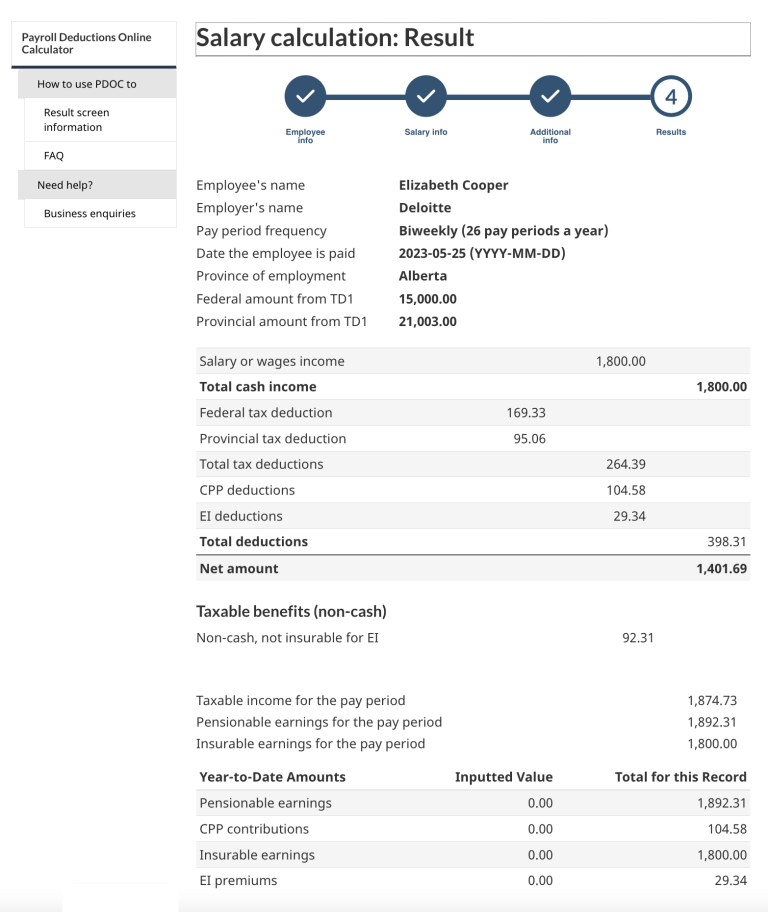Click the EI deductions row
Image resolution: width=768 pixels, height=912 pixels.
[x=474, y=516]
